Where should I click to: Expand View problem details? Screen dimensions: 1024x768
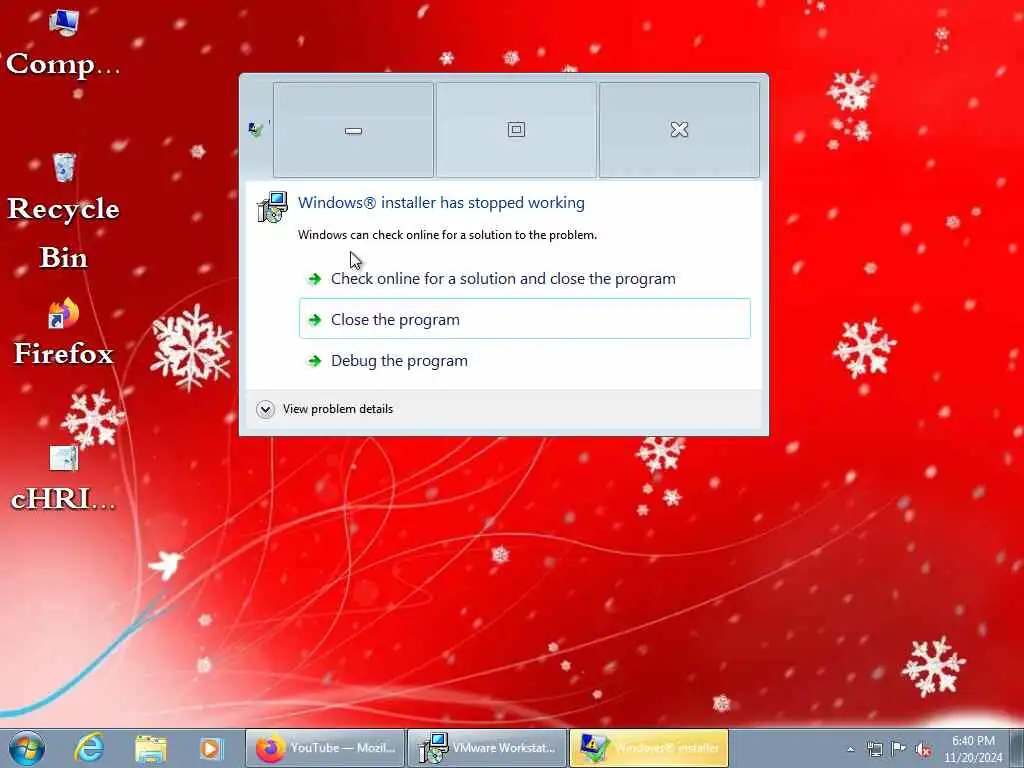325,409
